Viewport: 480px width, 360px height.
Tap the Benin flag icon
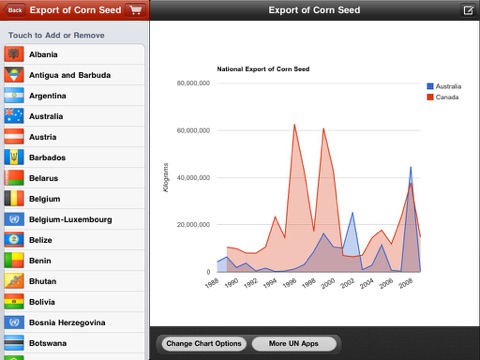point(14,261)
